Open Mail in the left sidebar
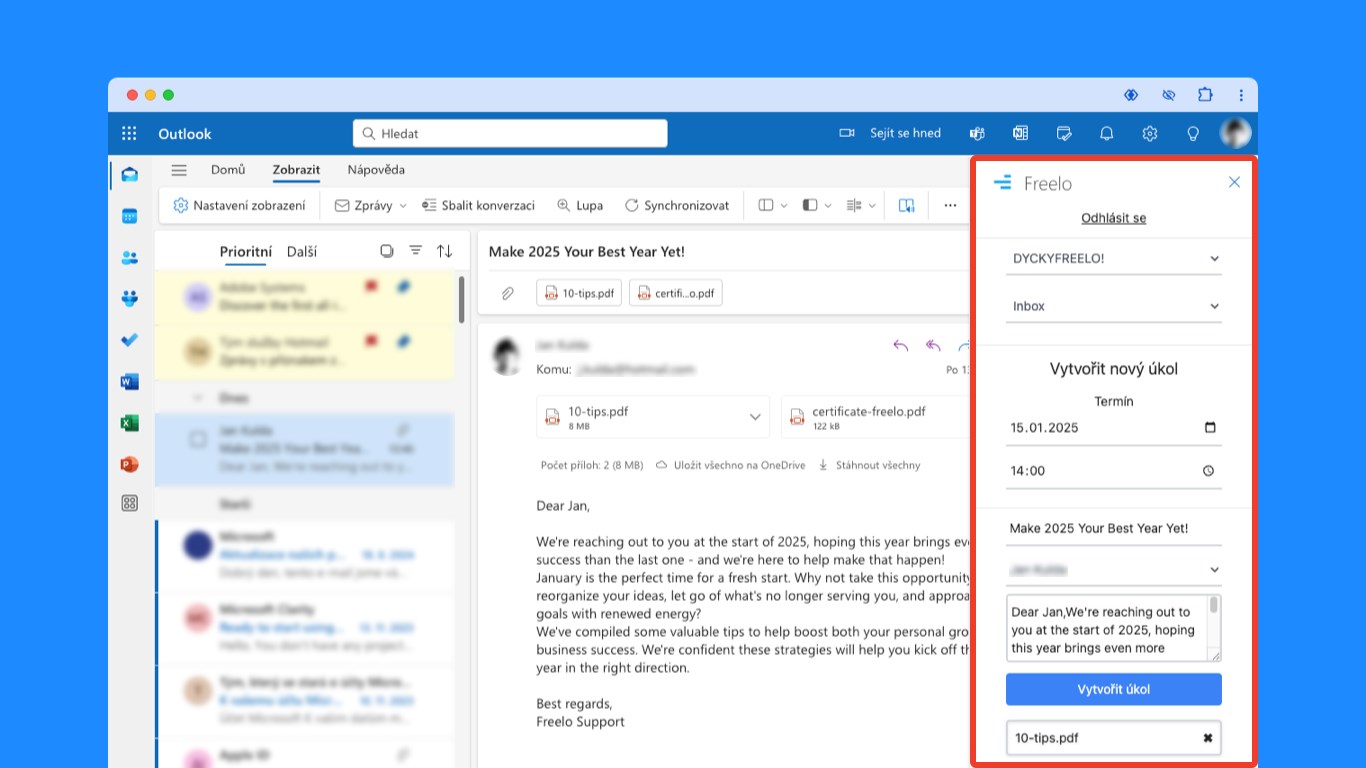Image resolution: width=1366 pixels, height=768 pixels. [129, 175]
